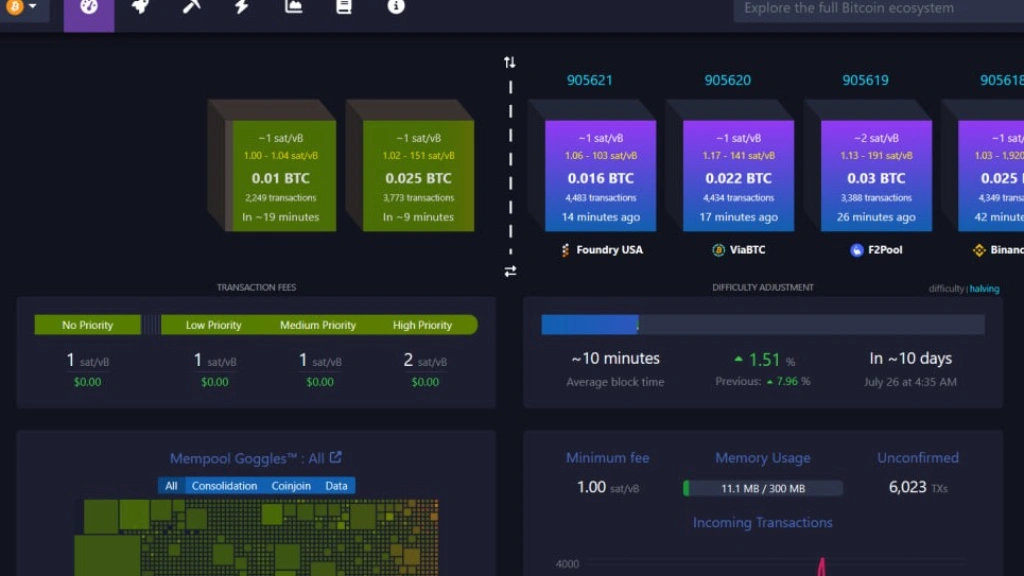Click the vertical arrows above the blockchain divider
Image resolution: width=1024 pixels, height=576 pixels.
509,62
